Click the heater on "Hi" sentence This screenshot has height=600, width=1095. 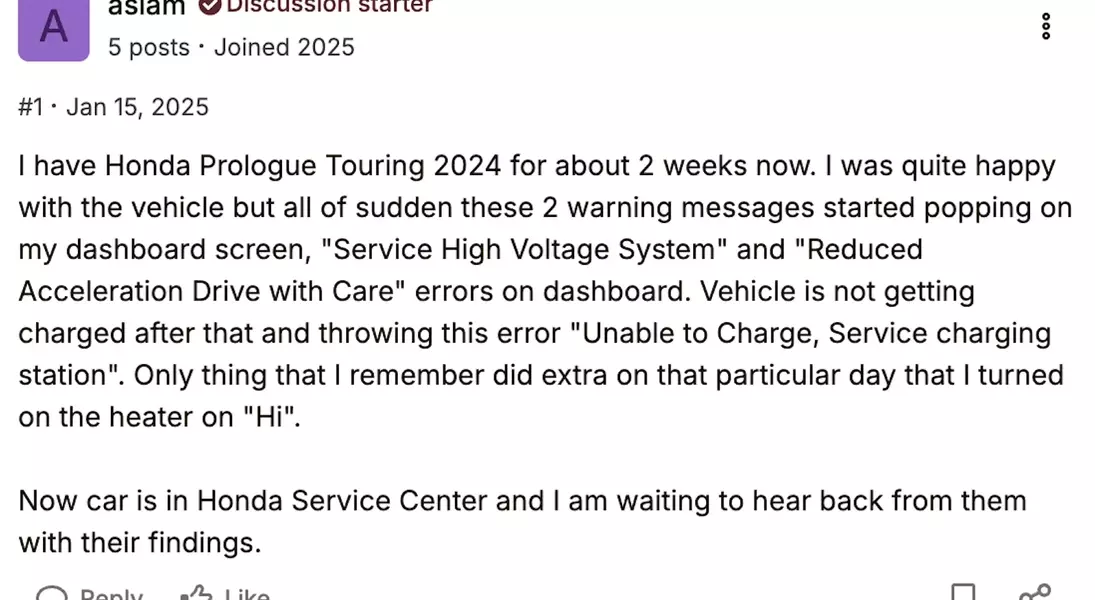point(541,396)
